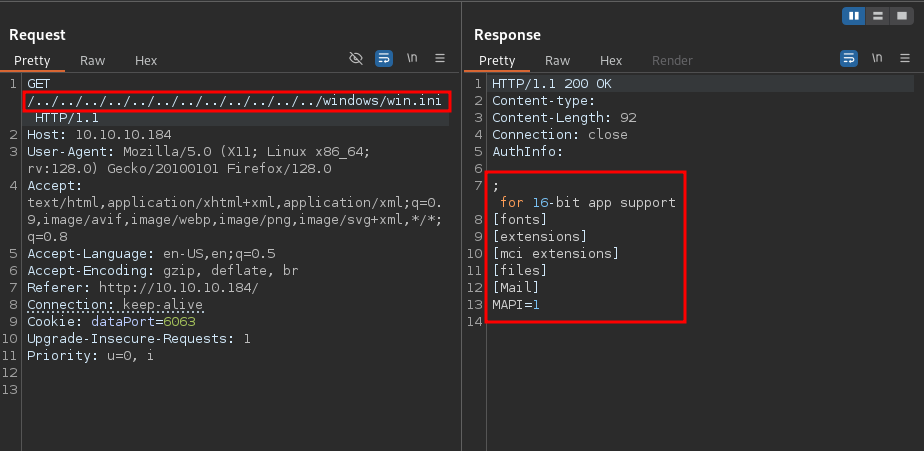Open Response panel options hamburger menu
Viewport: 924px width, 451px height.
905,59
